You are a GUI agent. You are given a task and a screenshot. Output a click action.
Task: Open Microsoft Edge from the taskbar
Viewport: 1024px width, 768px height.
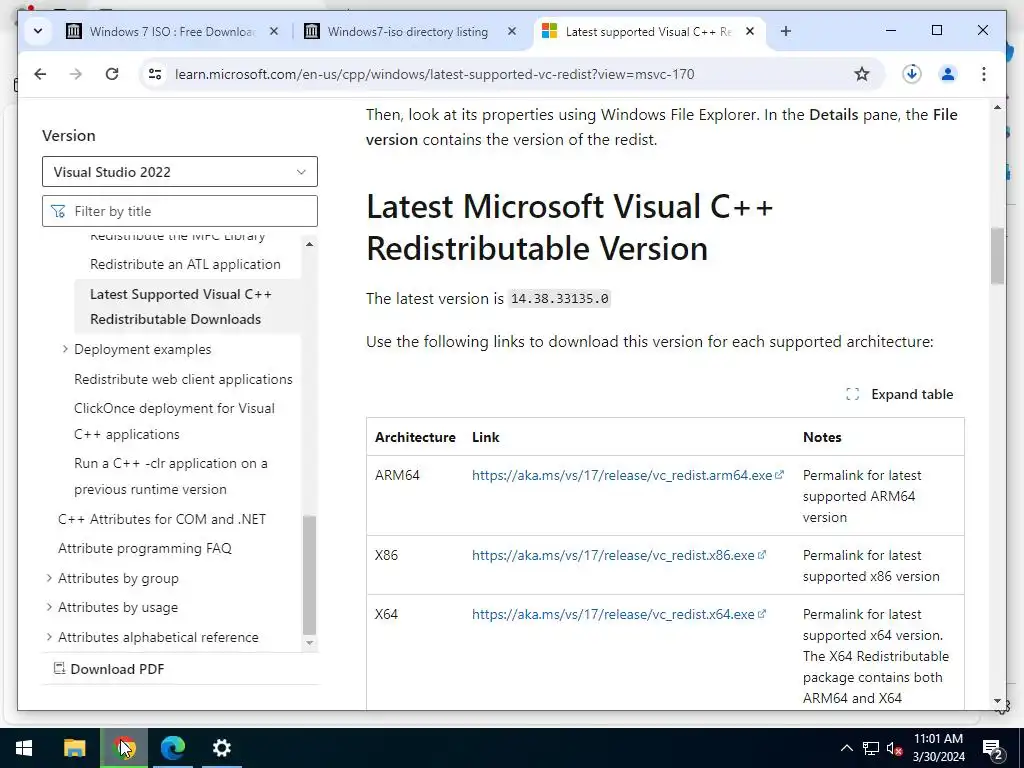click(x=173, y=748)
